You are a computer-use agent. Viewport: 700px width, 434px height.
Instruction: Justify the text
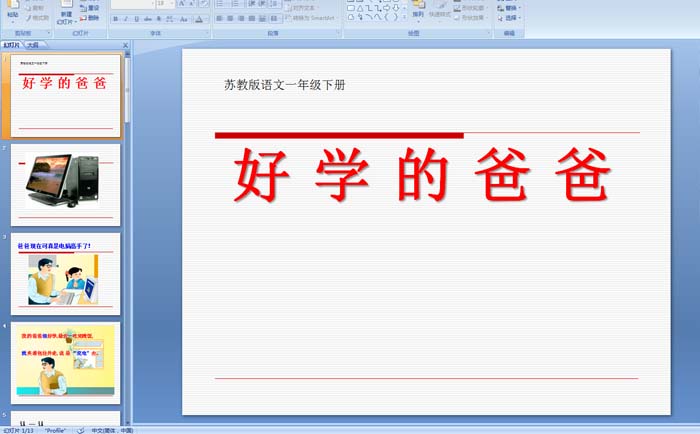(251, 18)
